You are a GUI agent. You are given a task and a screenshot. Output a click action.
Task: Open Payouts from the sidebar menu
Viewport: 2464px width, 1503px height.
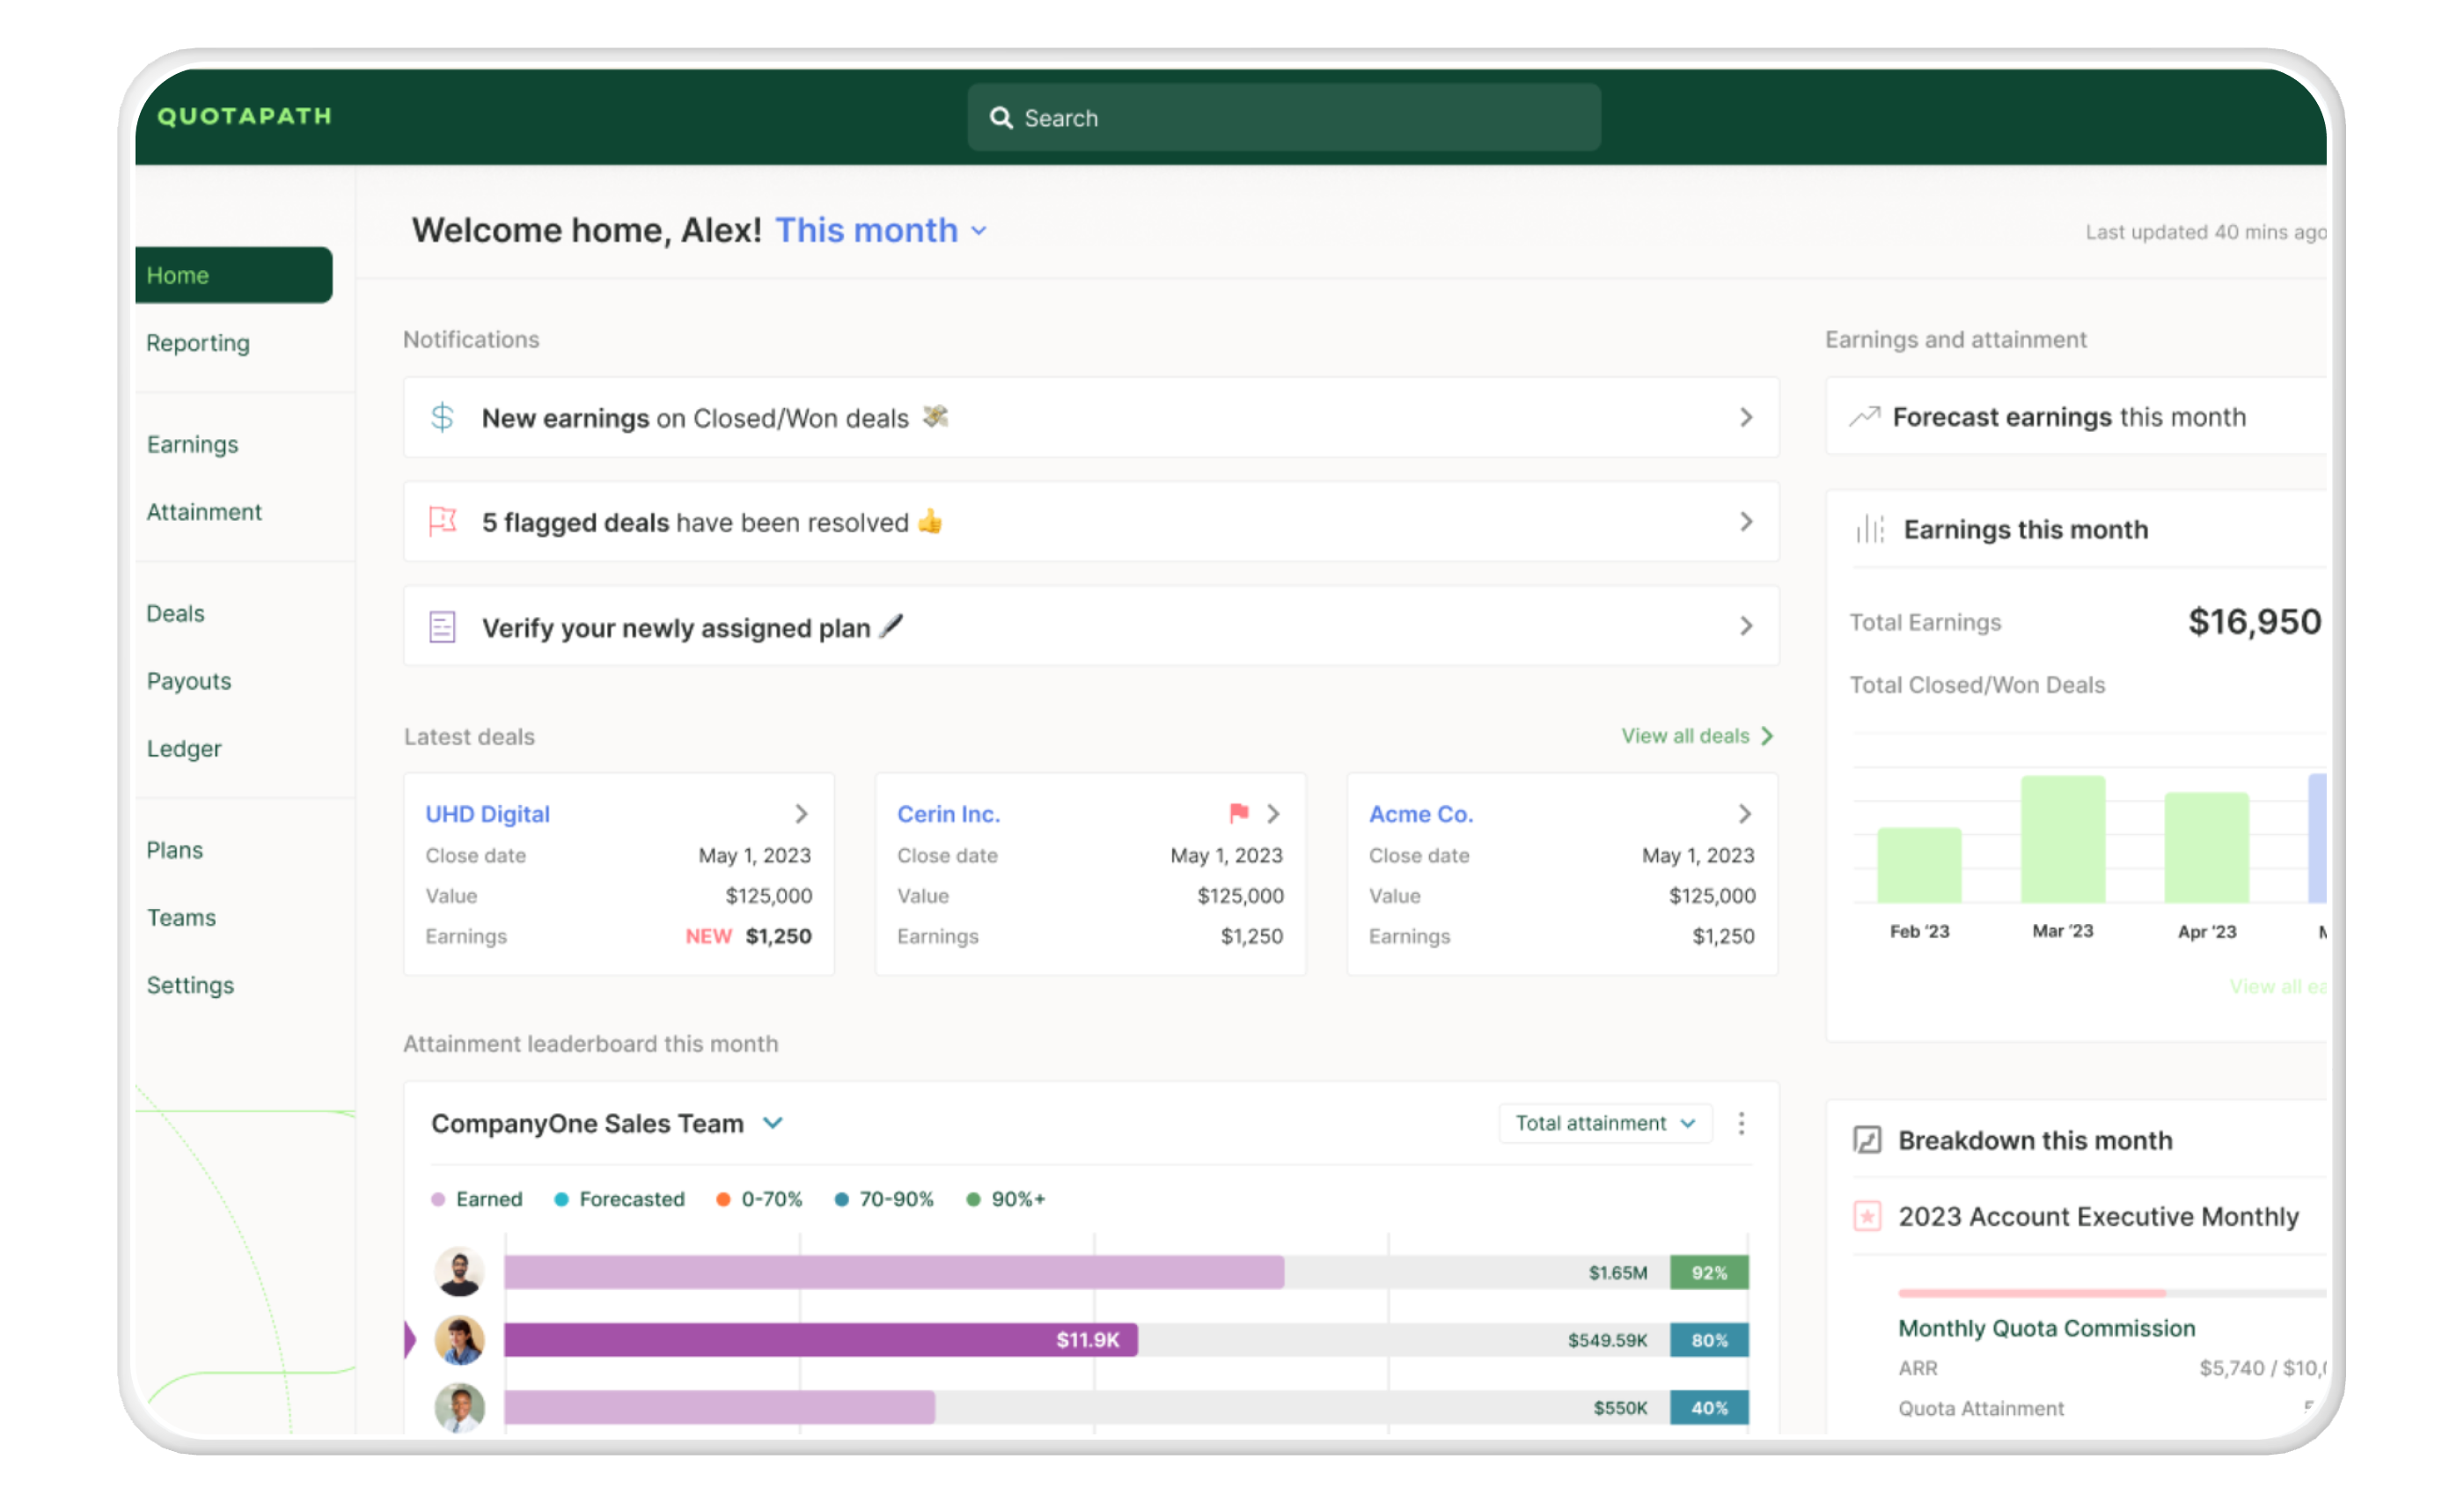tap(189, 681)
